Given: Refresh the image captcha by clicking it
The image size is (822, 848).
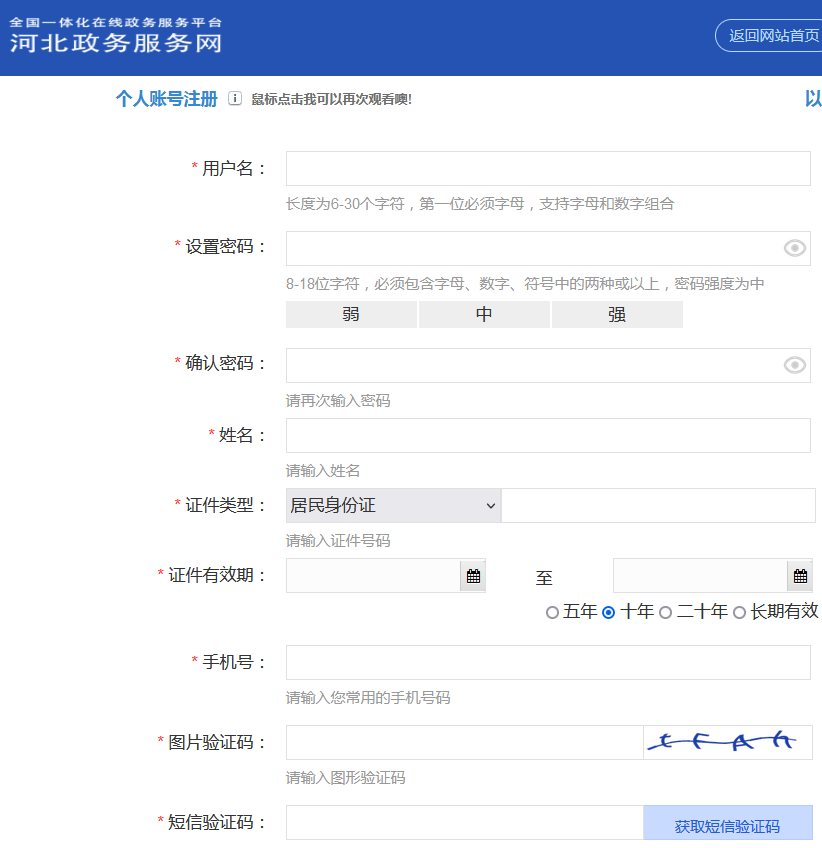Looking at the screenshot, I should click(728, 742).
